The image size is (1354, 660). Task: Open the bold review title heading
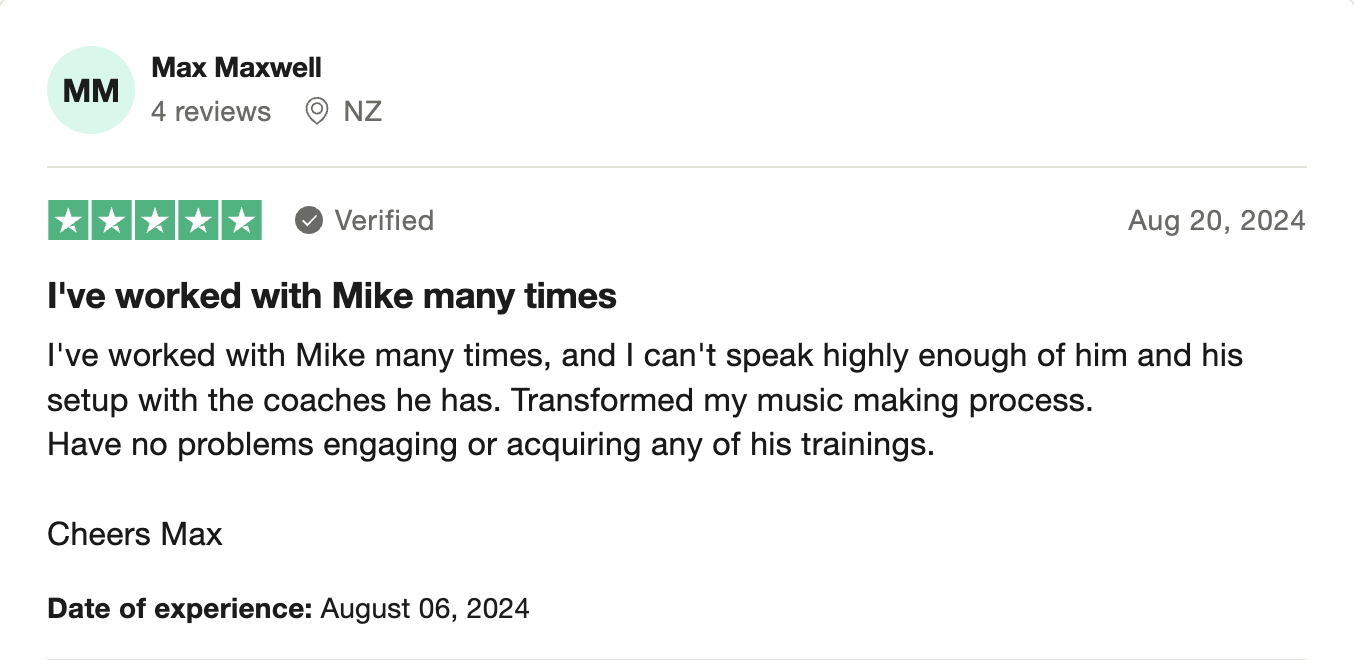[331, 296]
